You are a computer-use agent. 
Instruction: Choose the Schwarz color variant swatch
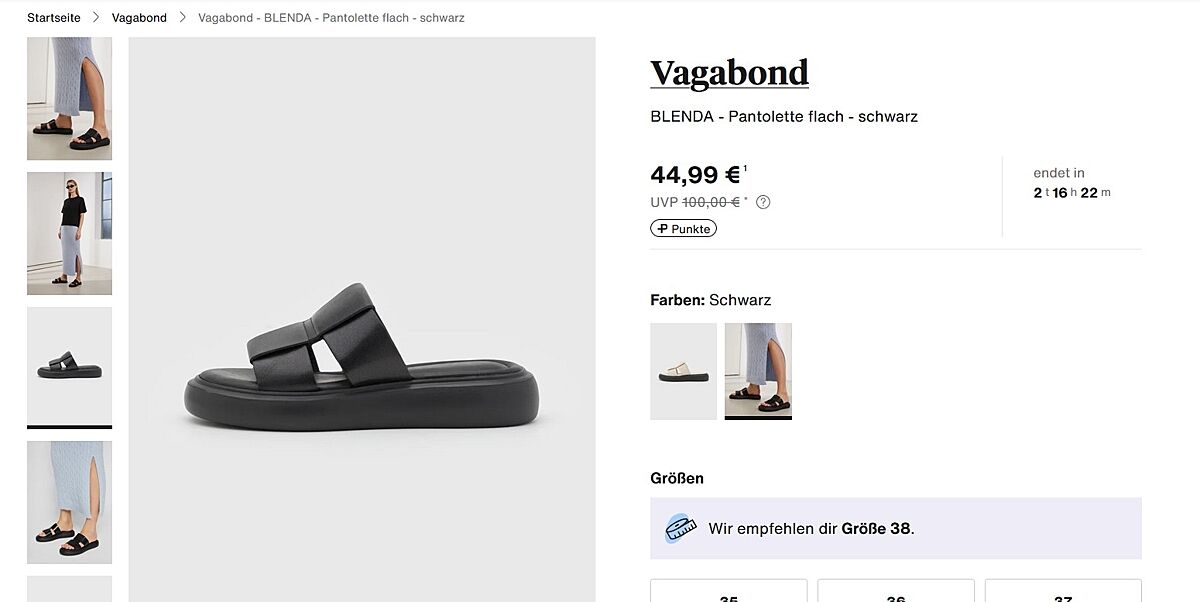[758, 371]
